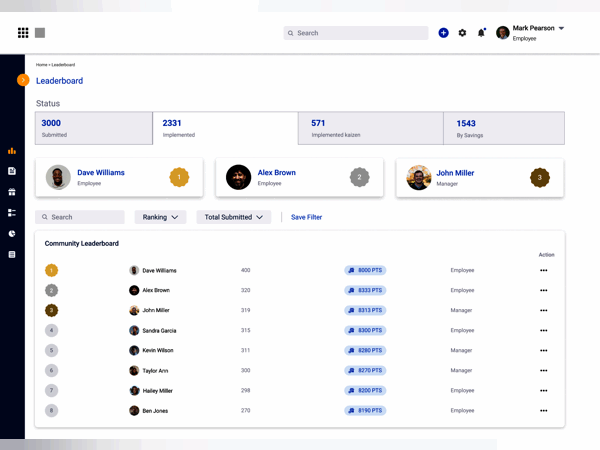Viewport: 600px width, 450px height.
Task: Select the bar chart leaderboard sidebar icon
Action: coord(12,151)
